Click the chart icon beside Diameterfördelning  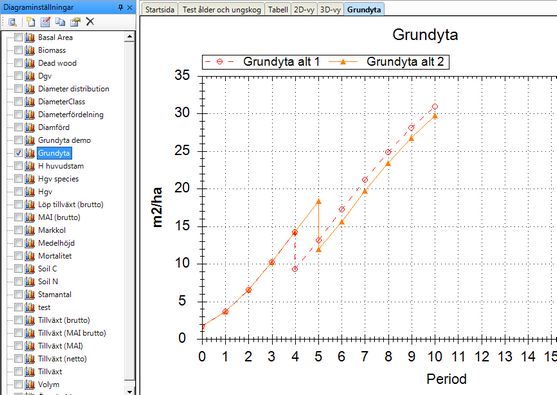(x=30, y=114)
